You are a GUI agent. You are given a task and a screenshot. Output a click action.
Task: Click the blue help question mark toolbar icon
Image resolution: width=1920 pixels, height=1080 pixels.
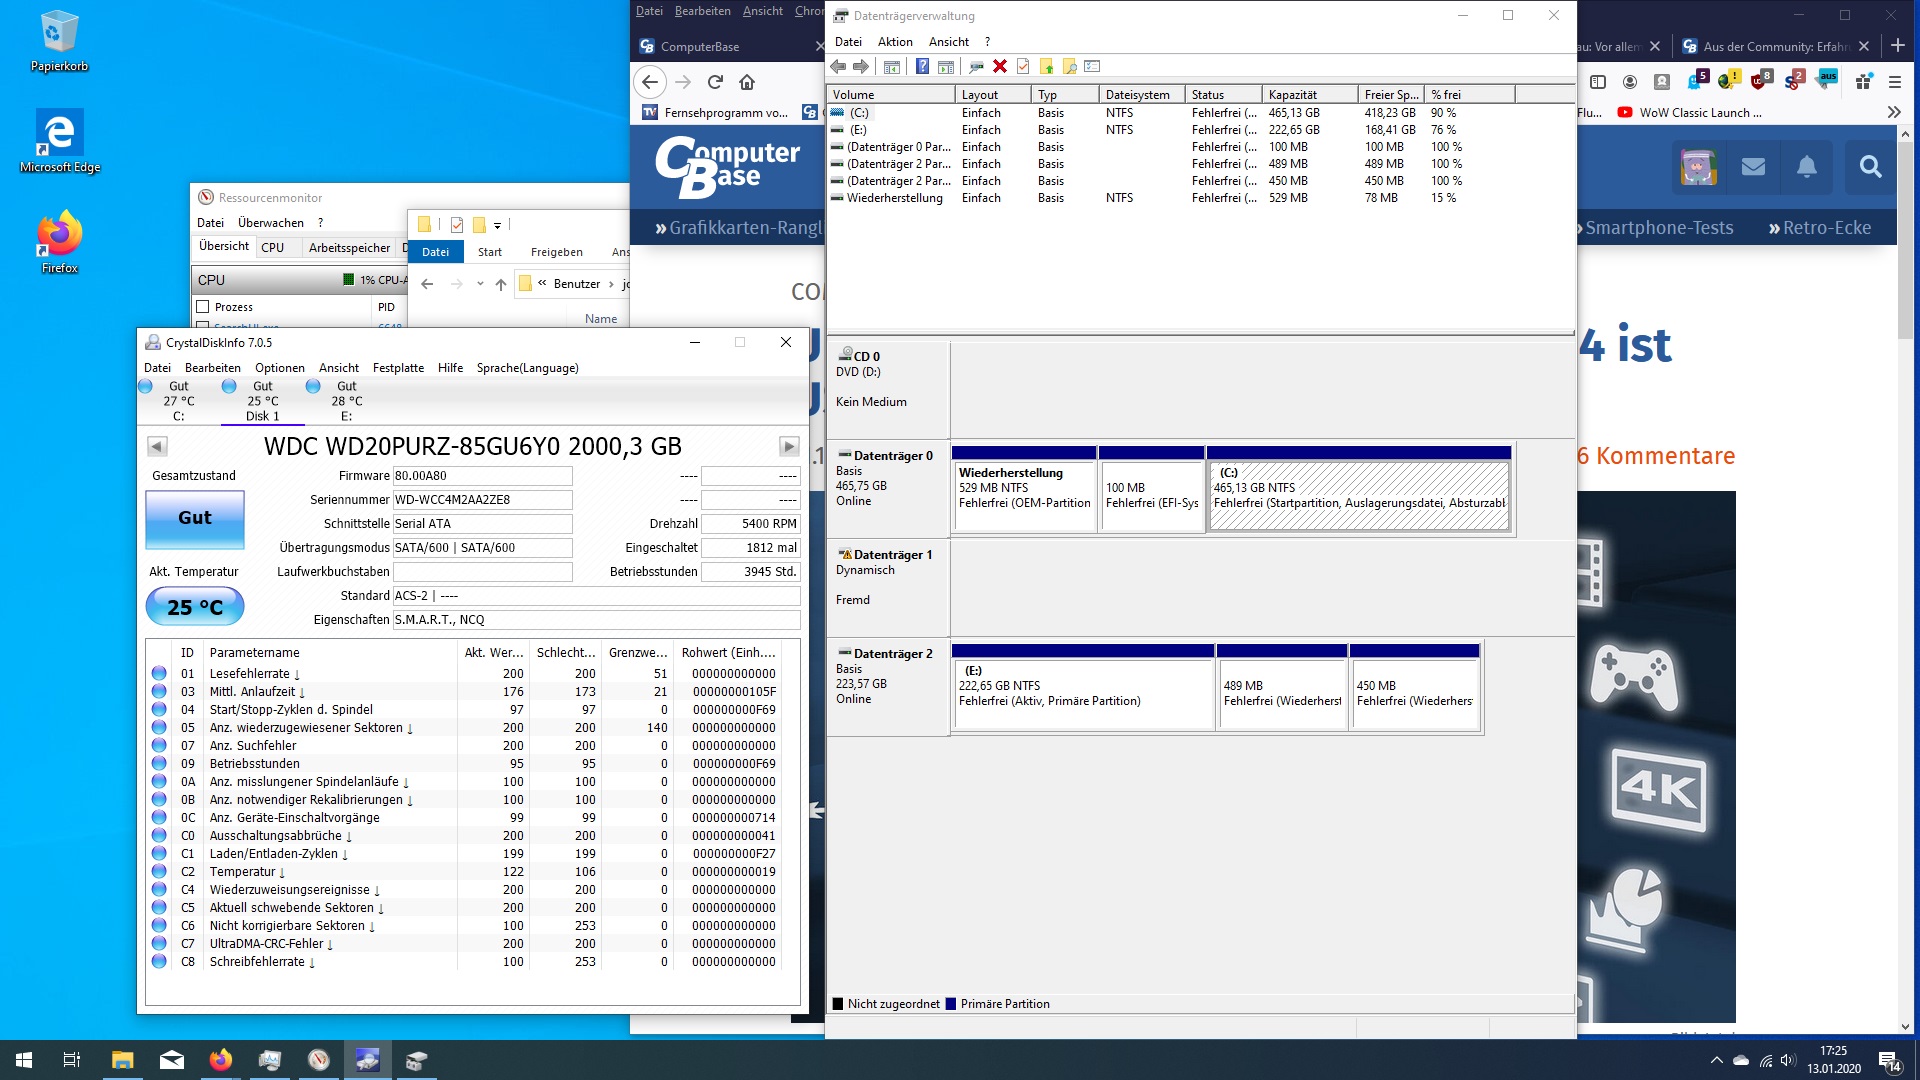pos(922,67)
